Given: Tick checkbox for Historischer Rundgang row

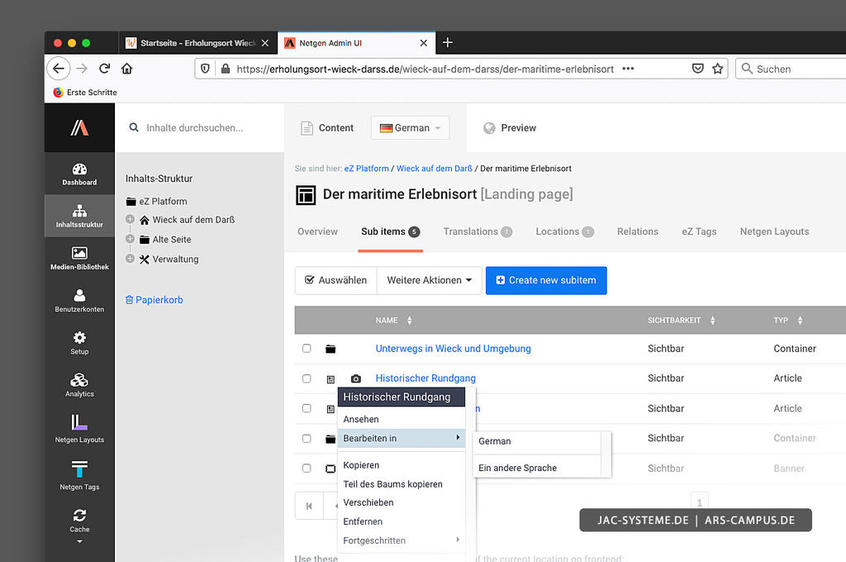Looking at the screenshot, I should tap(306, 378).
